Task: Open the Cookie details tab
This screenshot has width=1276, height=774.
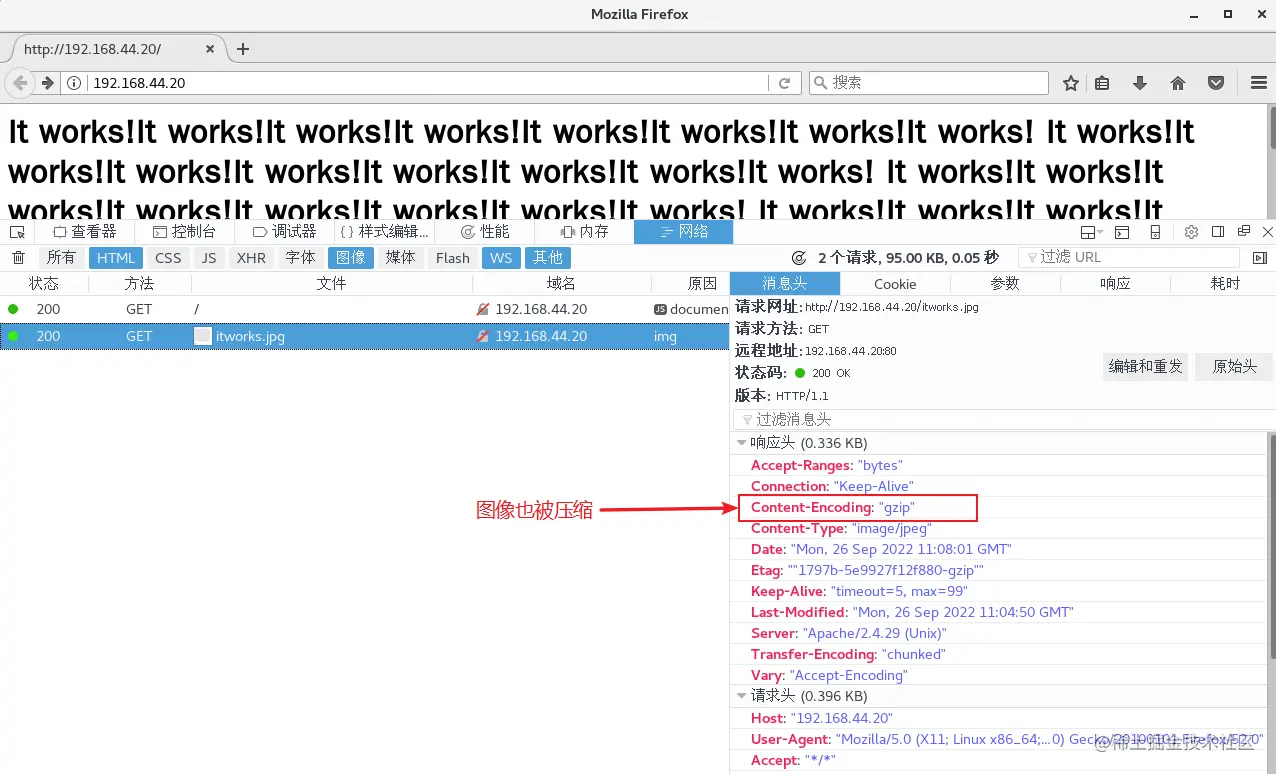Action: coord(895,283)
